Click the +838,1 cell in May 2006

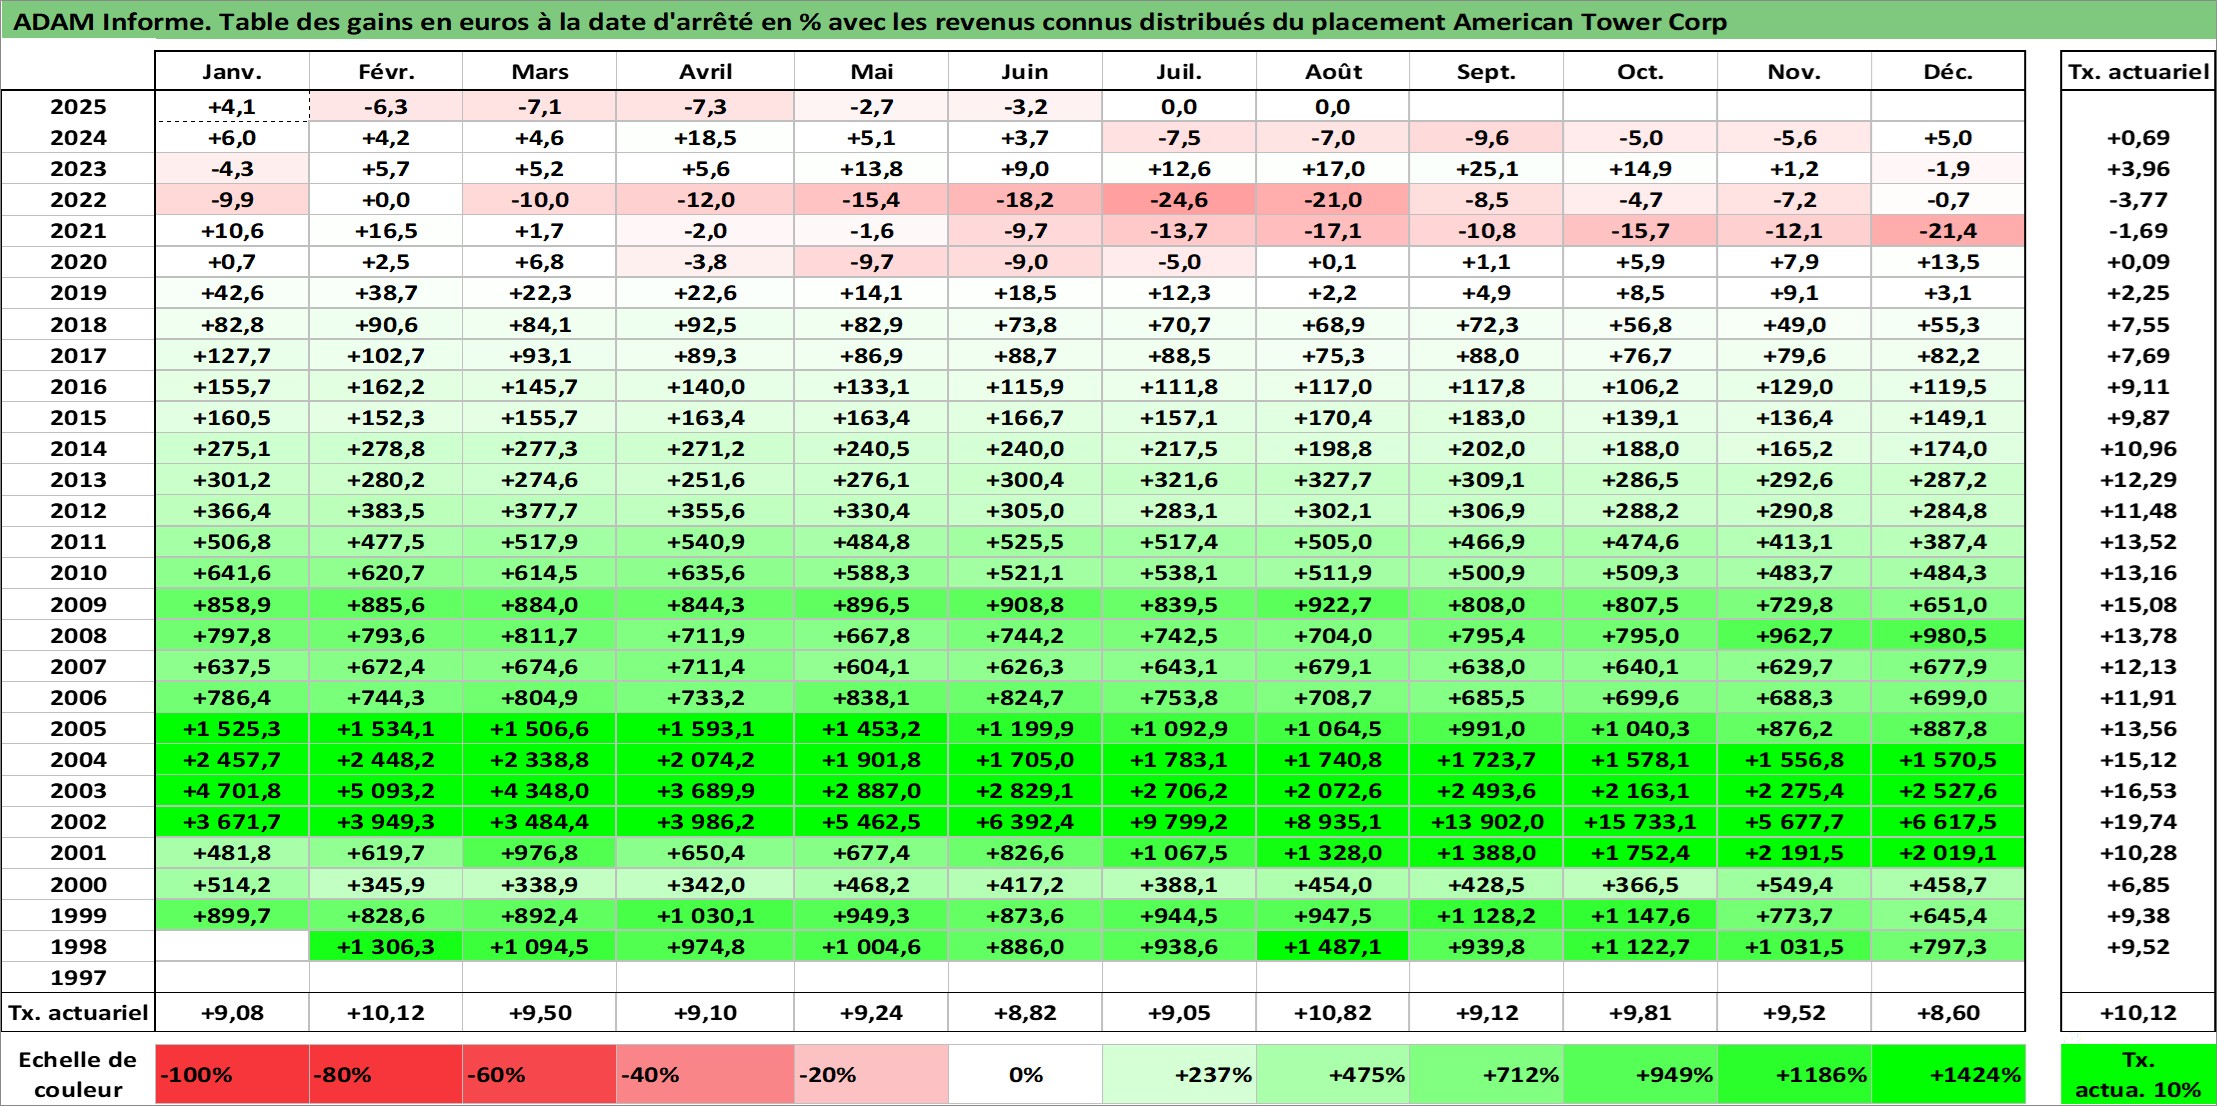coord(871,698)
